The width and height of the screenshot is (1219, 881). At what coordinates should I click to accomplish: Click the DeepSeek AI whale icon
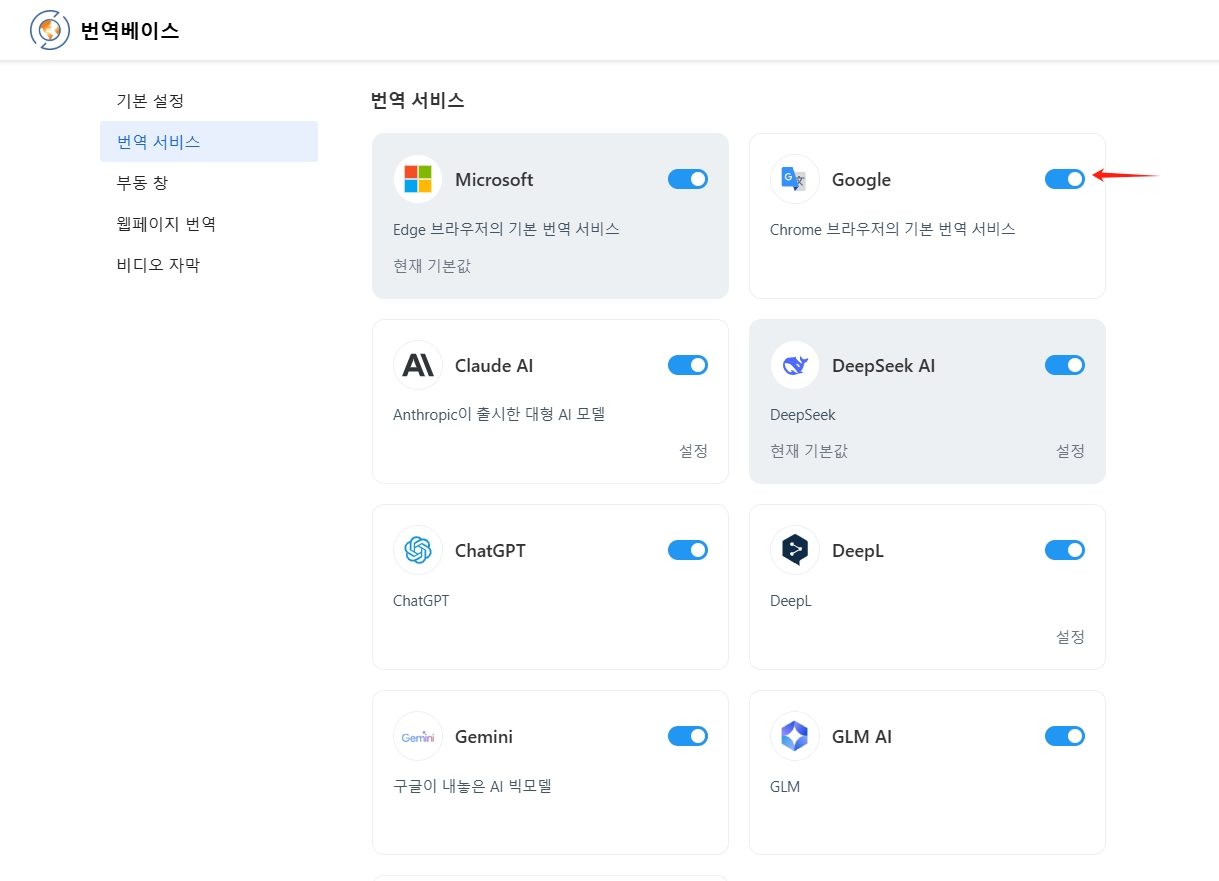(795, 365)
